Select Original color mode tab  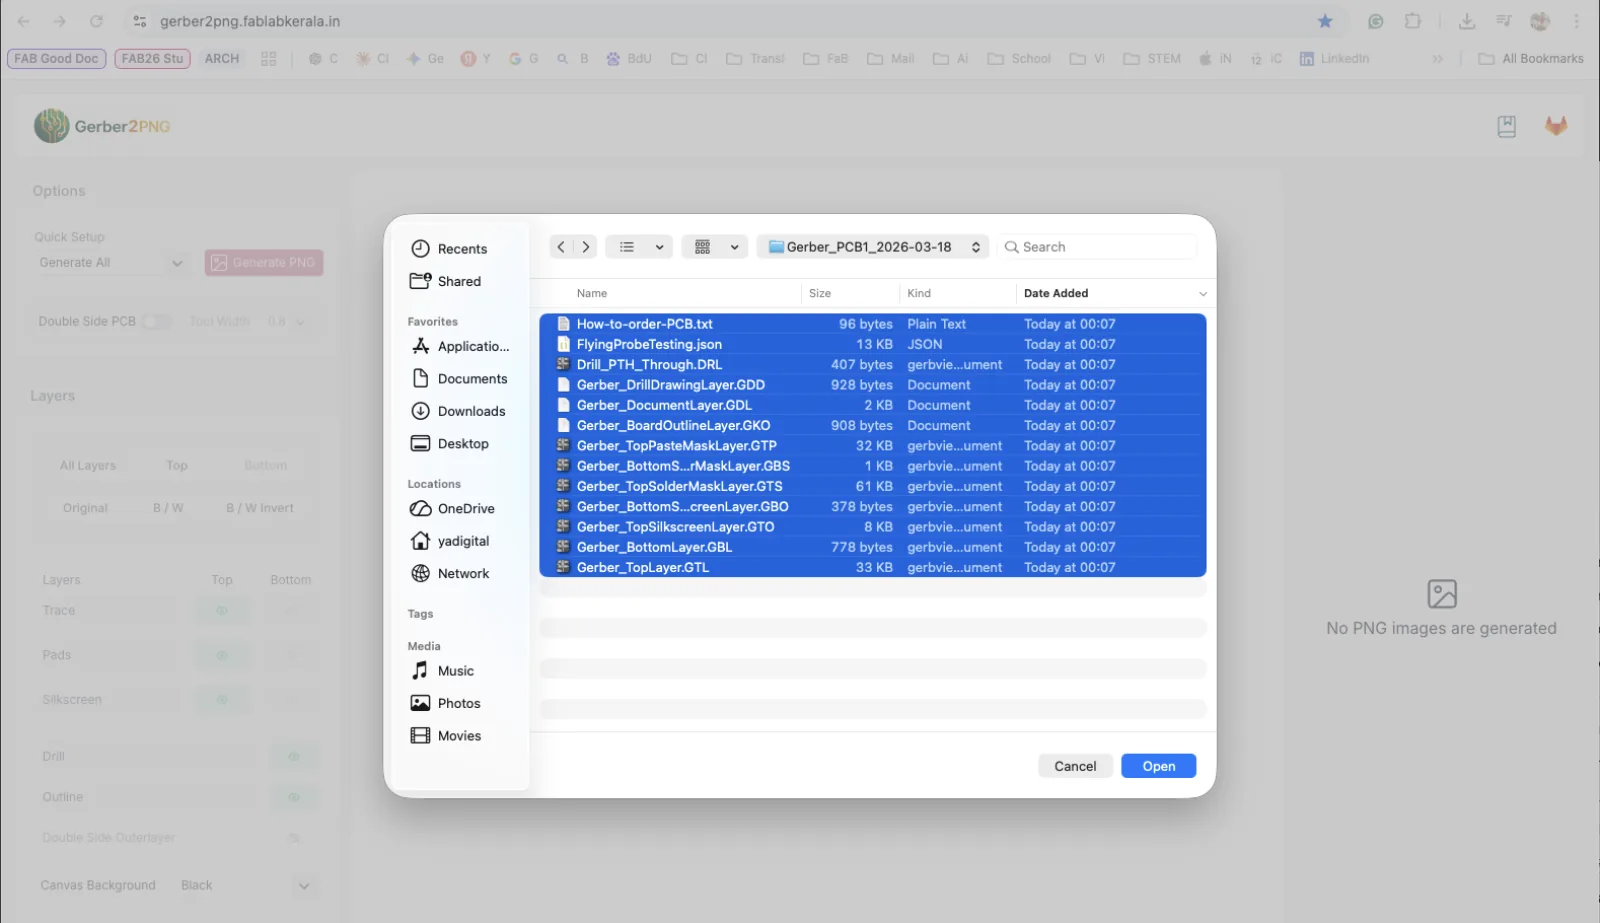[x=85, y=509]
